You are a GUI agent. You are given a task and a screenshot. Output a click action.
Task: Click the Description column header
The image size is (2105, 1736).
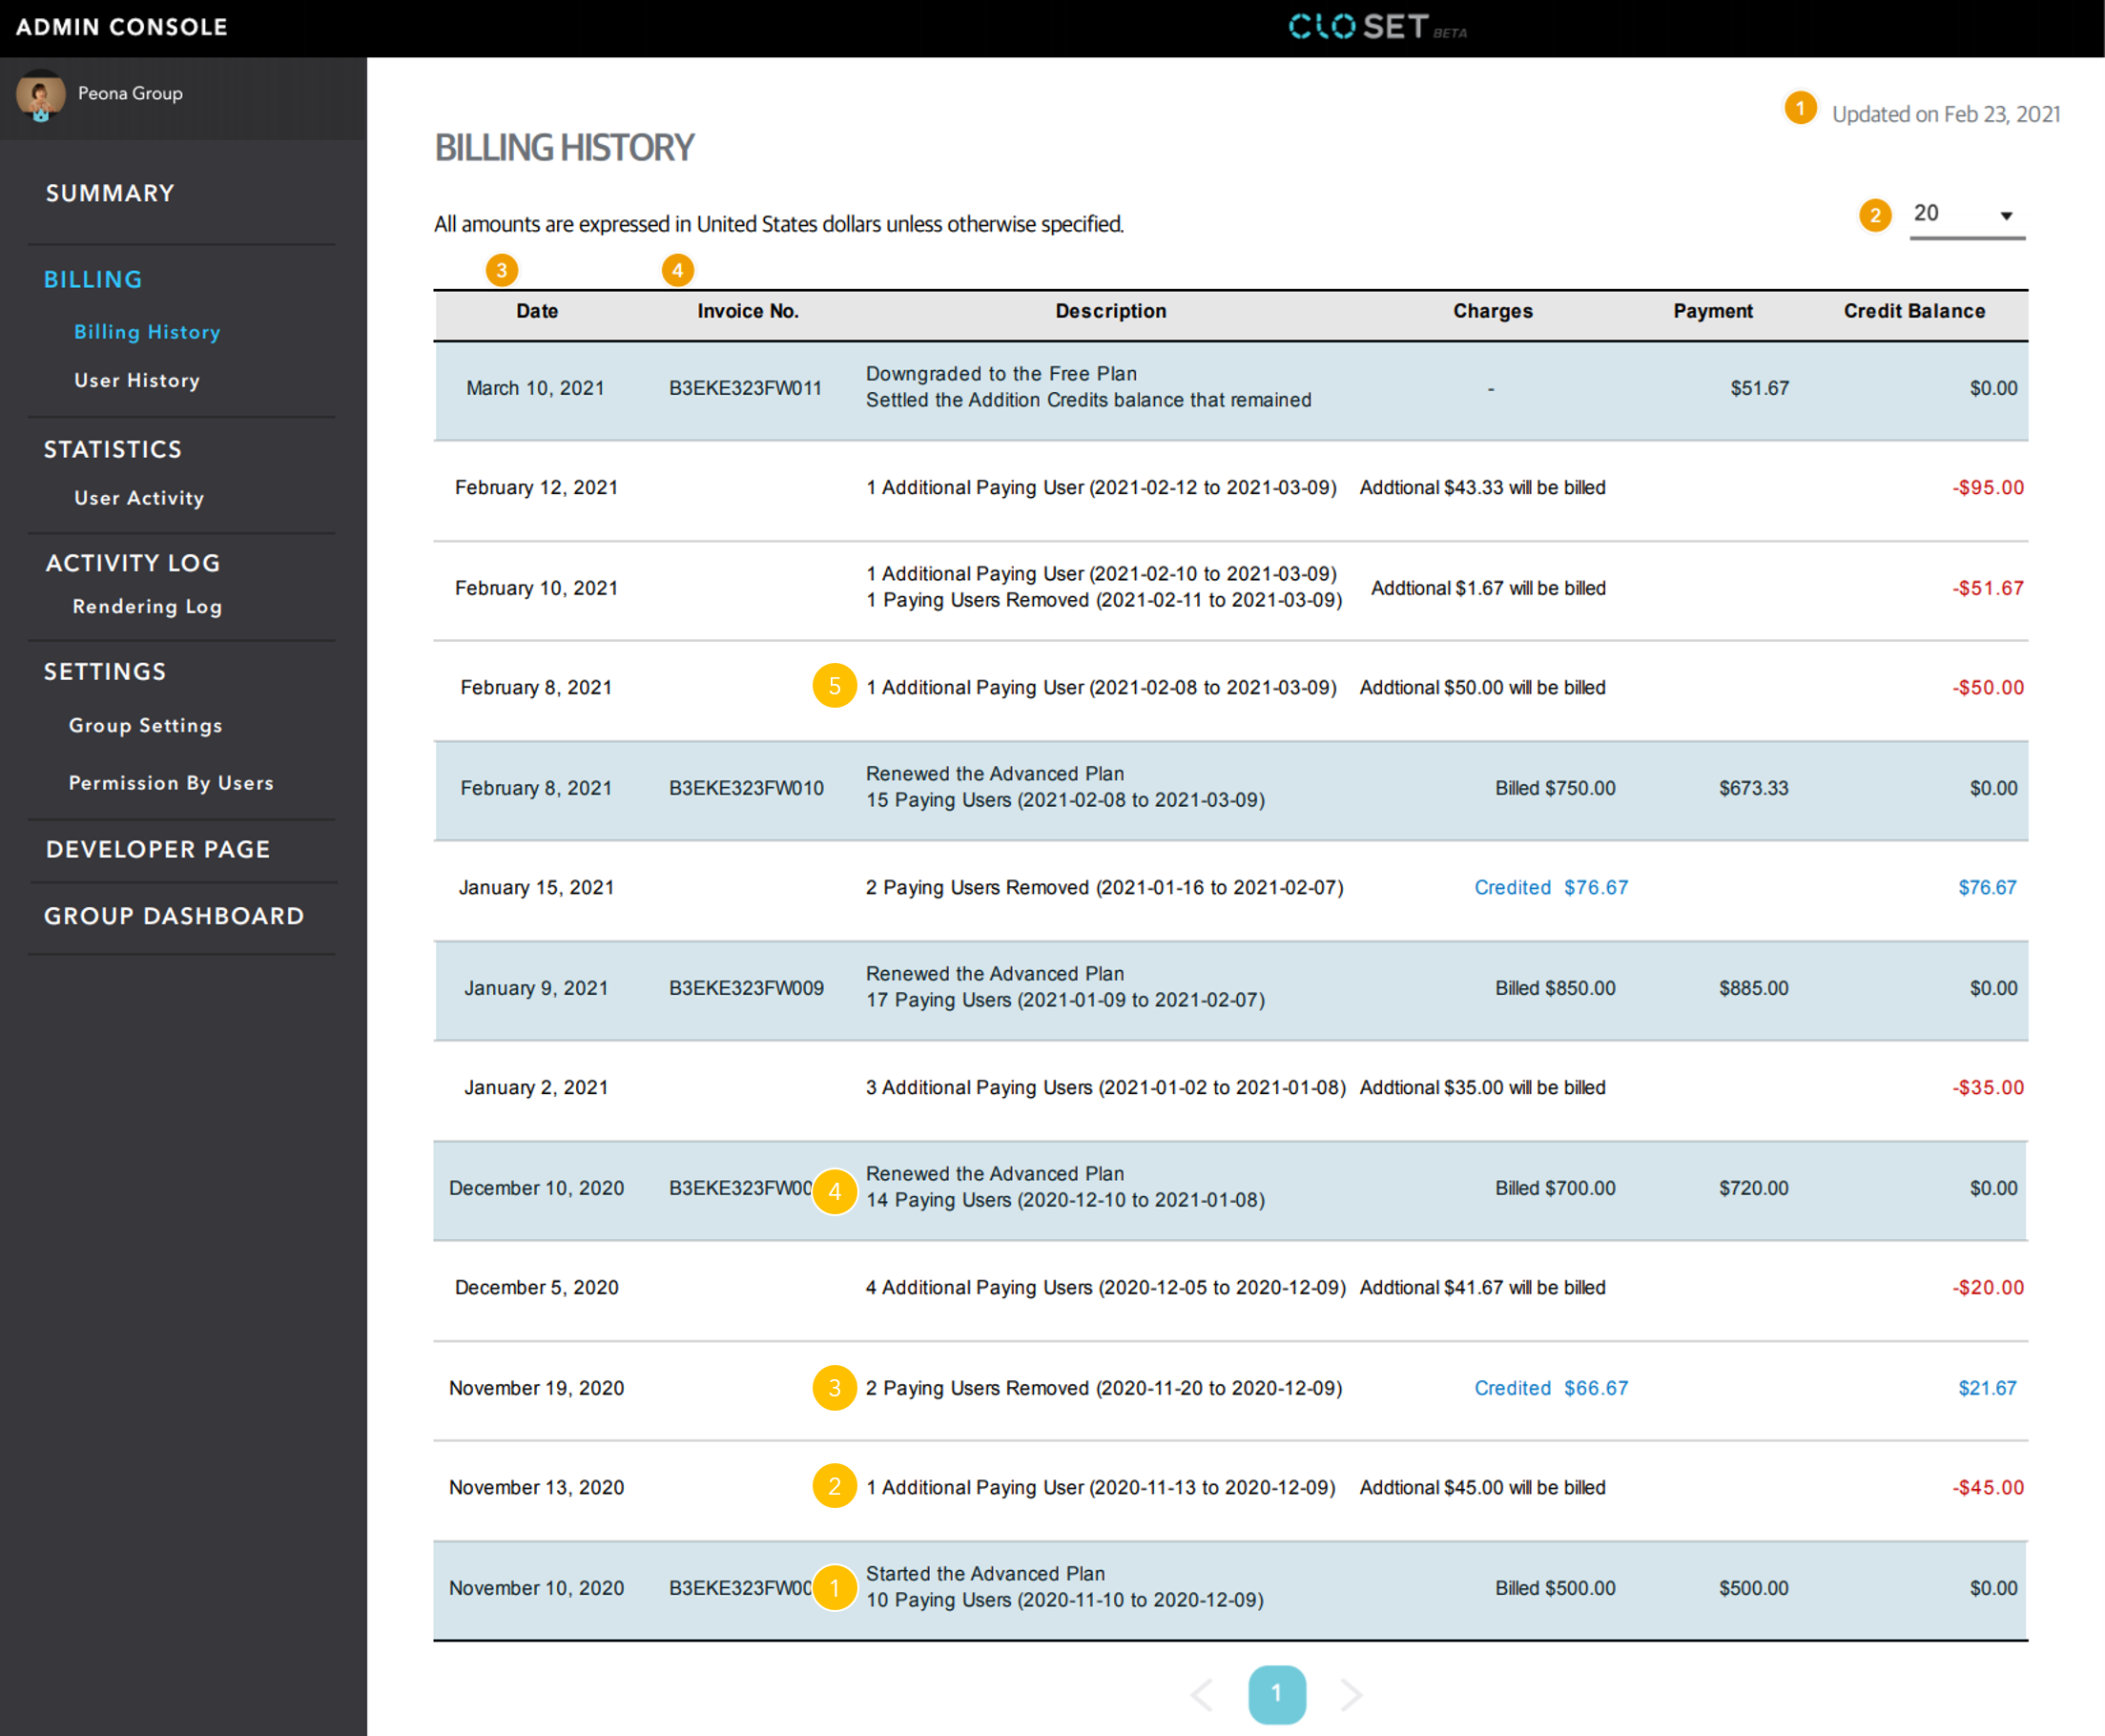[x=1111, y=311]
